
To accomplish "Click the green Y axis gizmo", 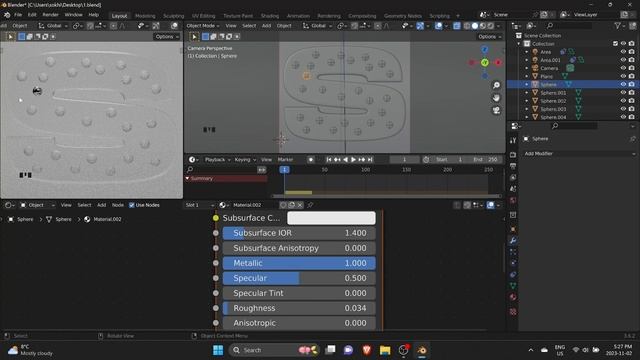I will (x=485, y=62).
